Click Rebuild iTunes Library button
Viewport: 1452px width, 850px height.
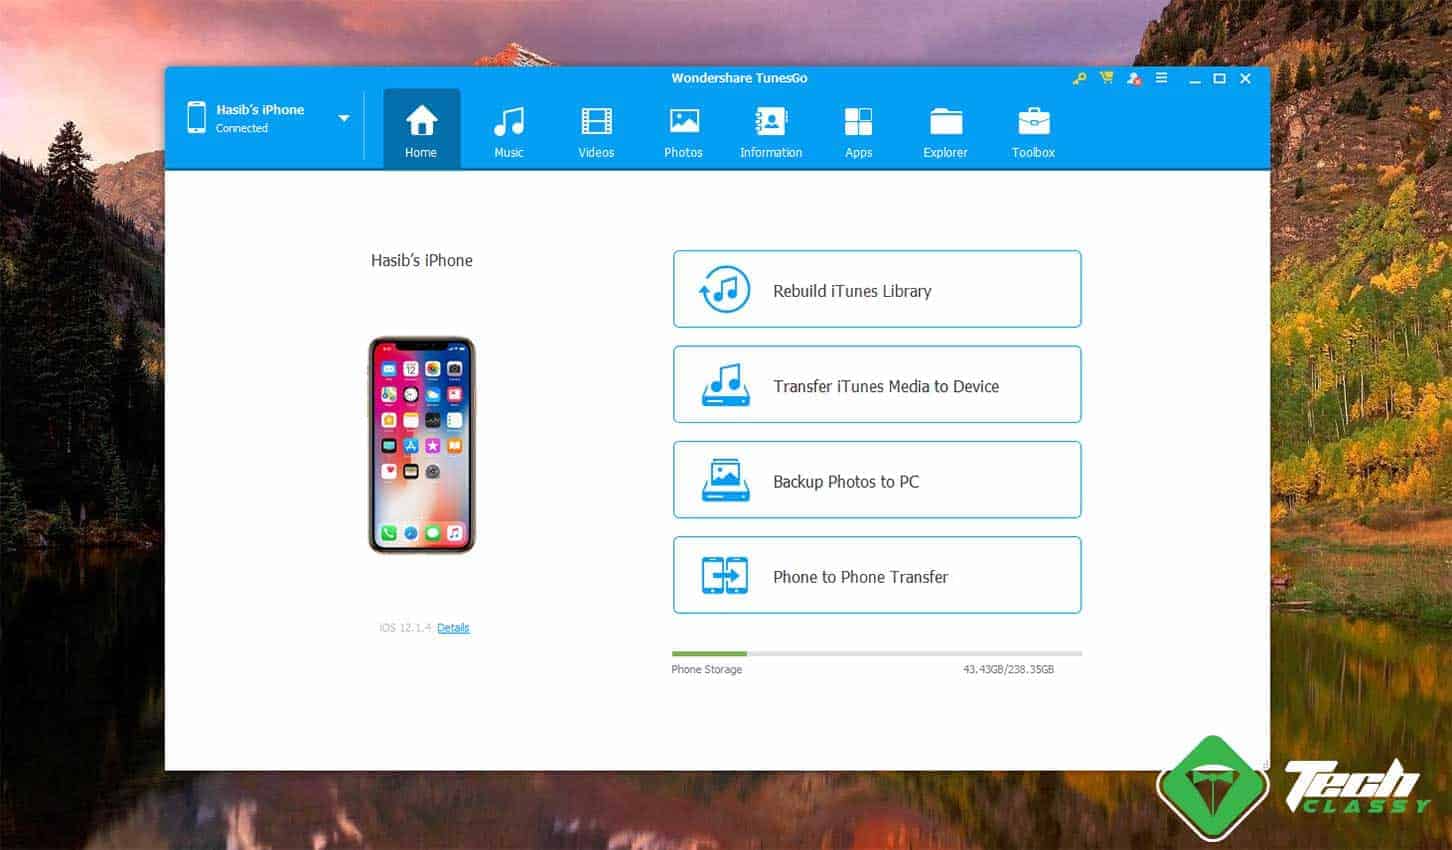(x=877, y=290)
